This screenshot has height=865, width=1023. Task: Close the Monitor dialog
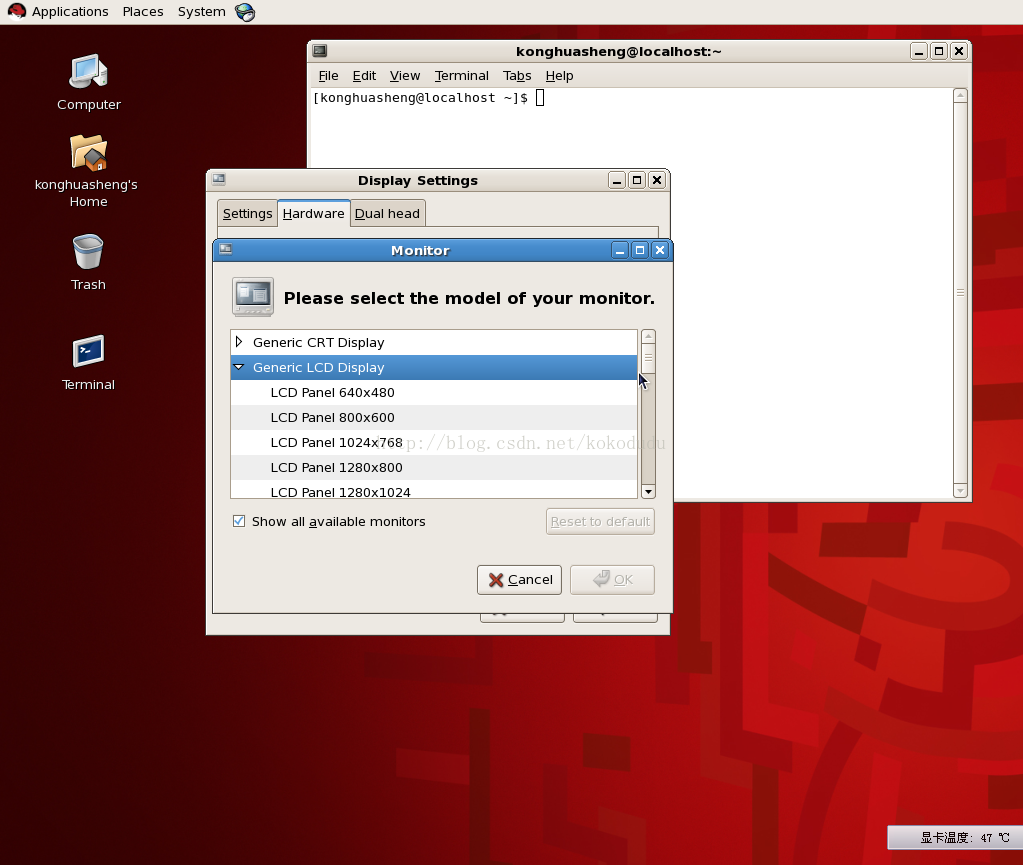(660, 250)
